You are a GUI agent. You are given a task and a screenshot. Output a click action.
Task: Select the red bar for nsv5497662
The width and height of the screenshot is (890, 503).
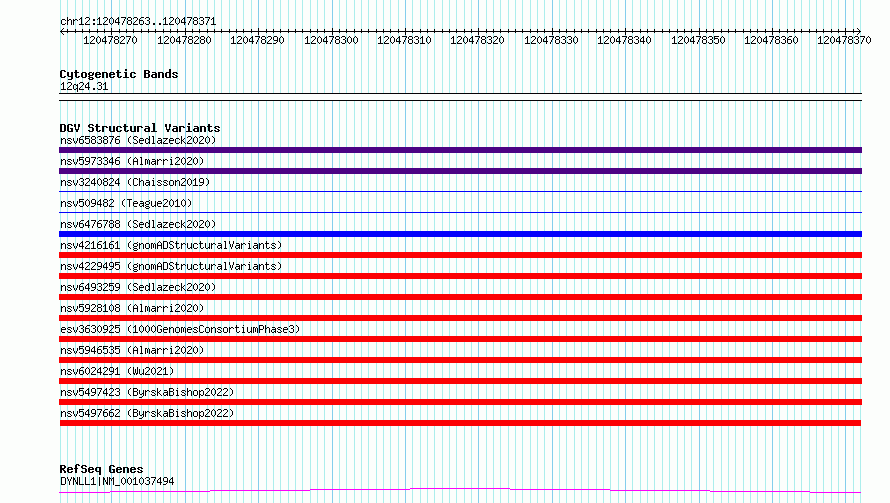click(460, 423)
